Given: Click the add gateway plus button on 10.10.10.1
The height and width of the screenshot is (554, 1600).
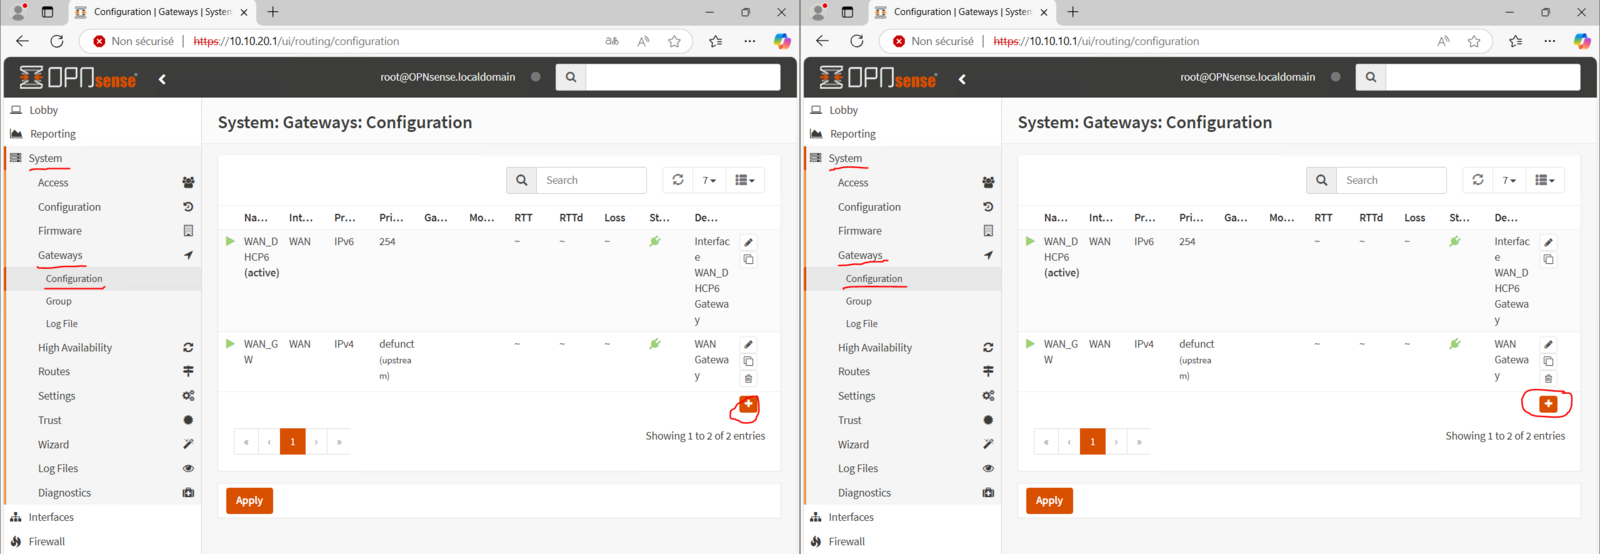Looking at the screenshot, I should click(x=1548, y=404).
